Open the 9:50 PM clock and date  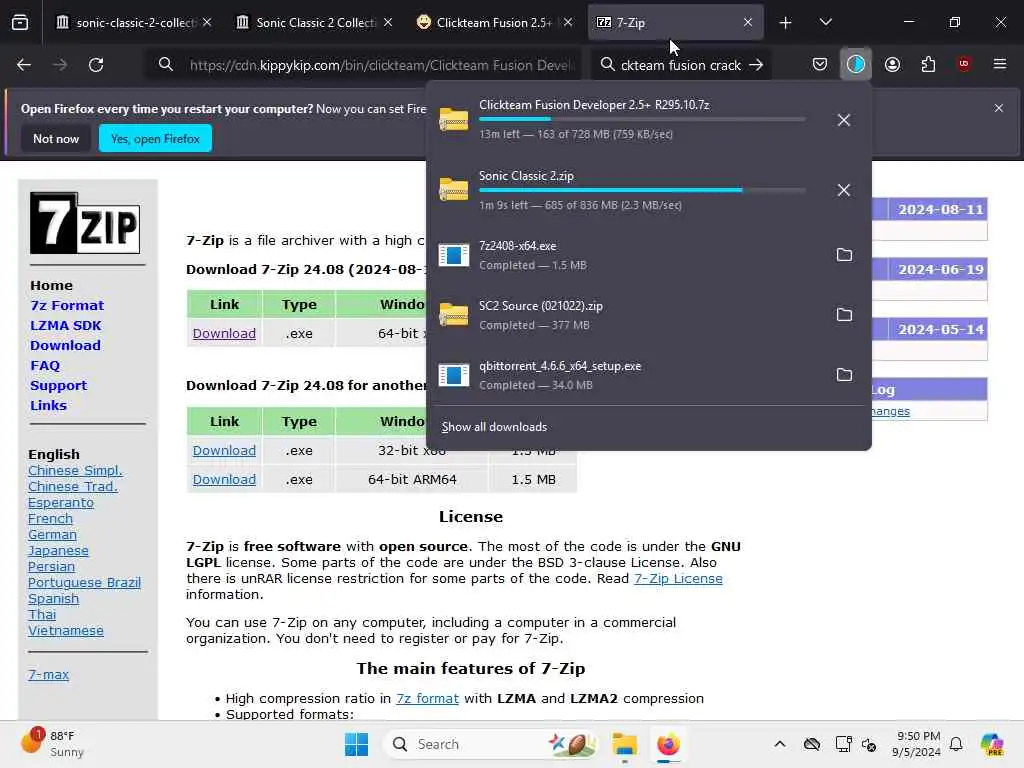(x=918, y=744)
